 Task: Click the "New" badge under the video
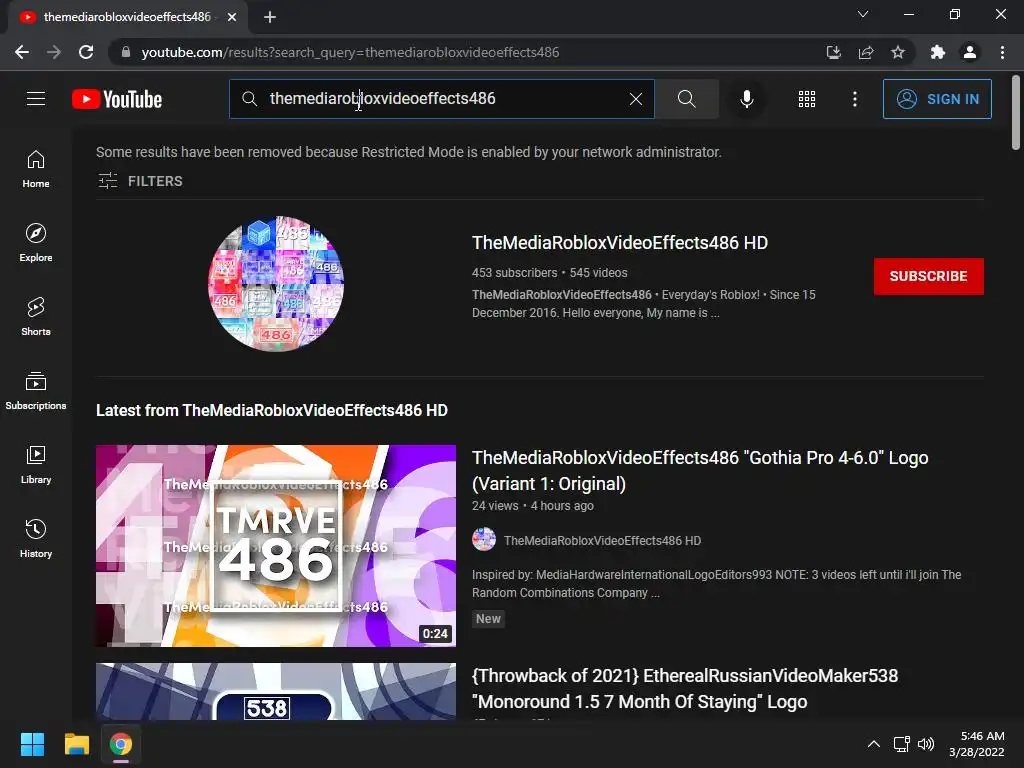pyautogui.click(x=488, y=618)
